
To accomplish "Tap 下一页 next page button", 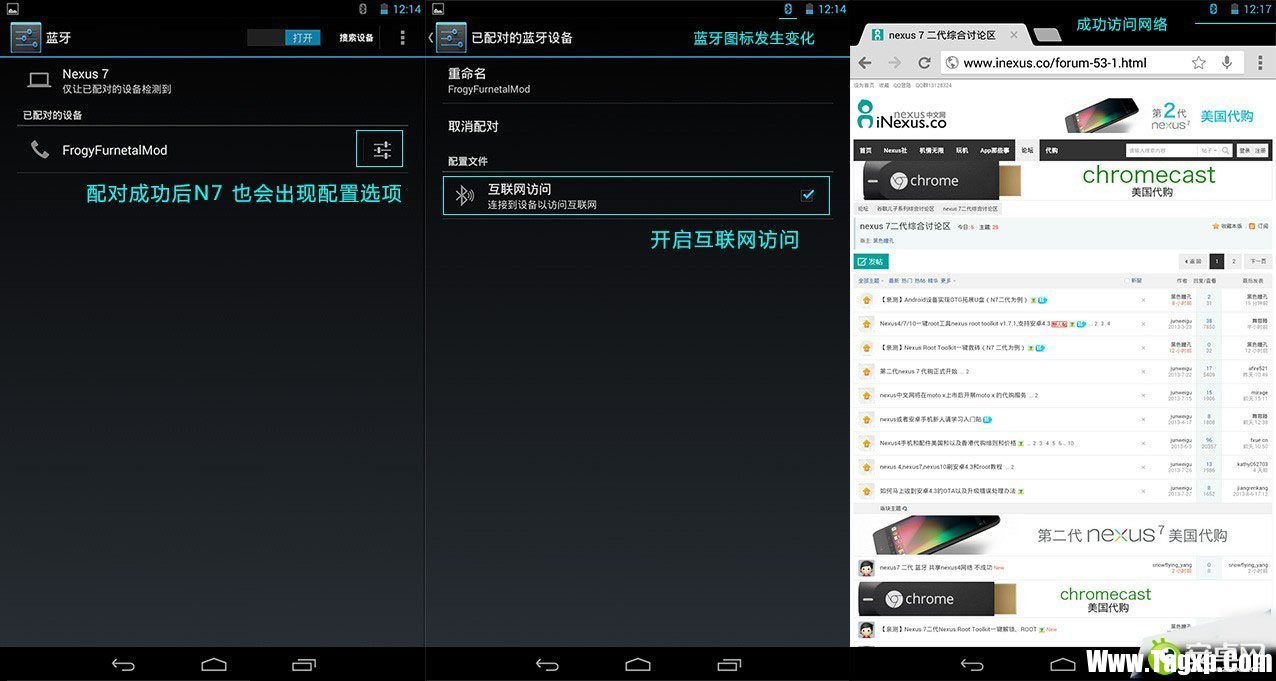I will coord(1257,261).
